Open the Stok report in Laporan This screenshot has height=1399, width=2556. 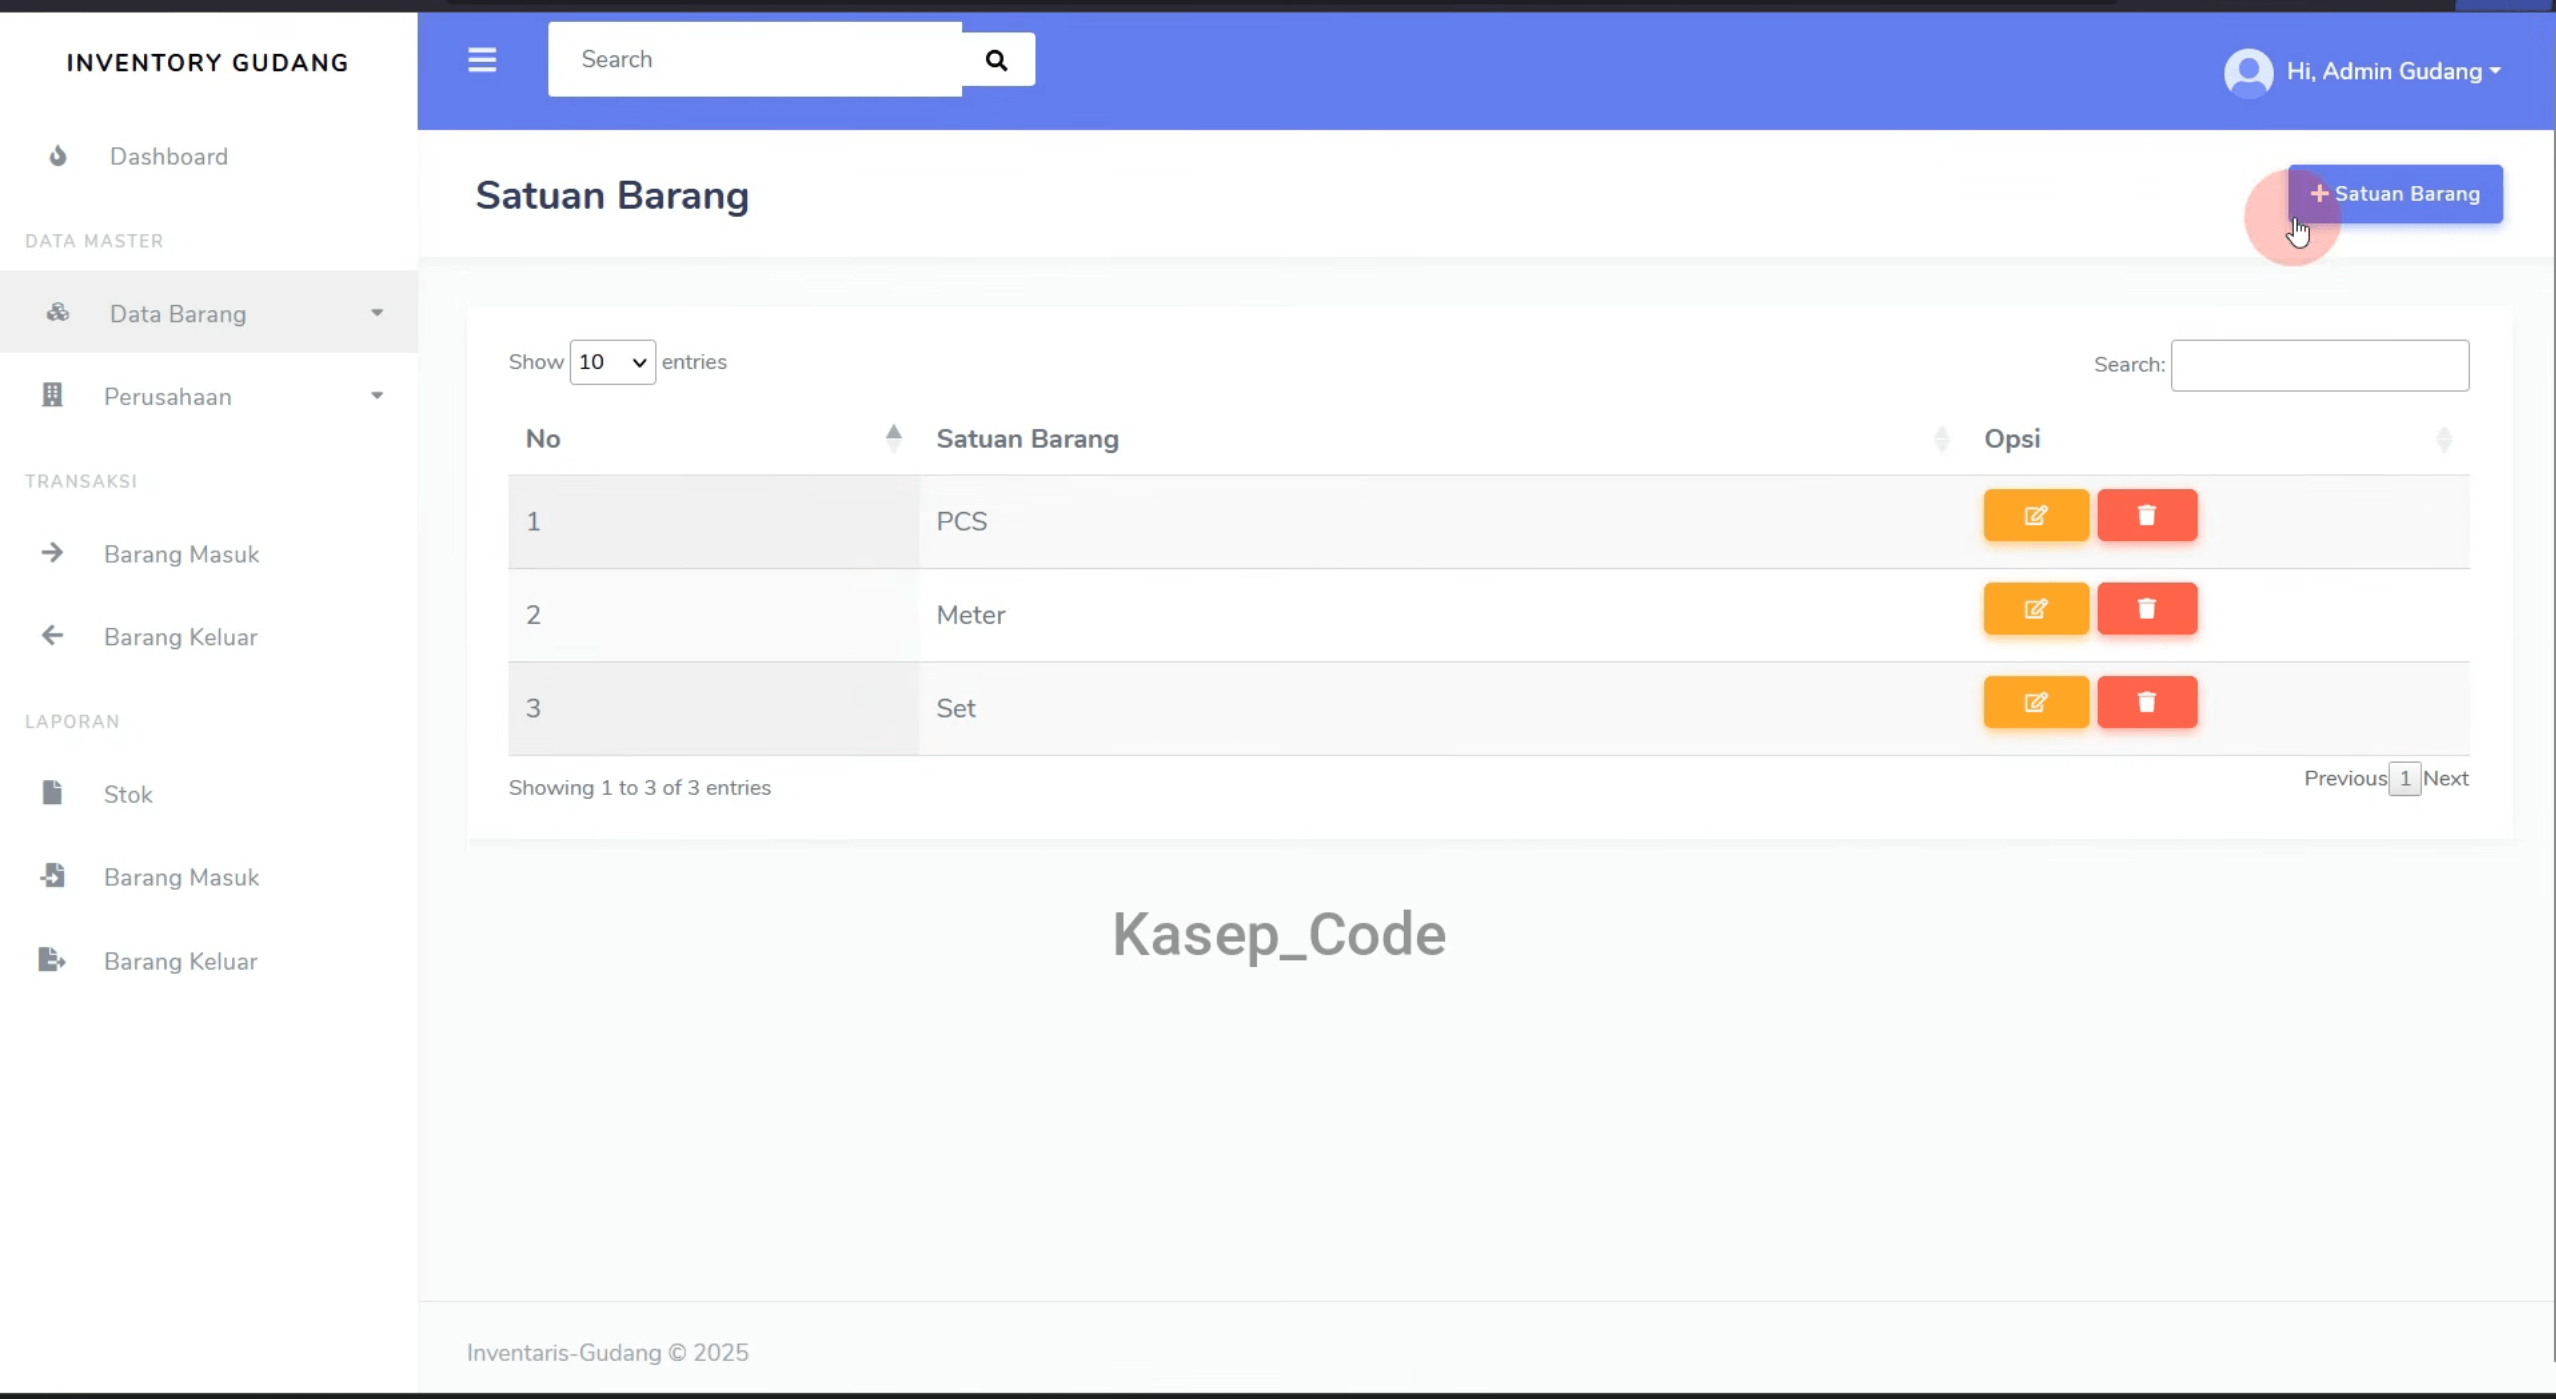(128, 795)
